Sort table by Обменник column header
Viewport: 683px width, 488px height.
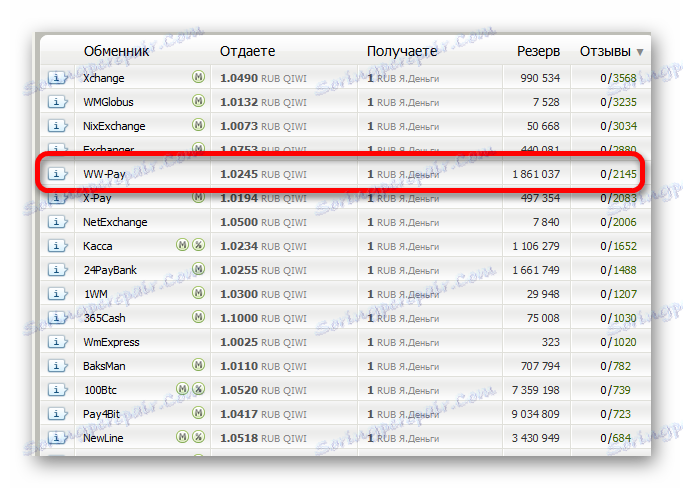(x=116, y=51)
